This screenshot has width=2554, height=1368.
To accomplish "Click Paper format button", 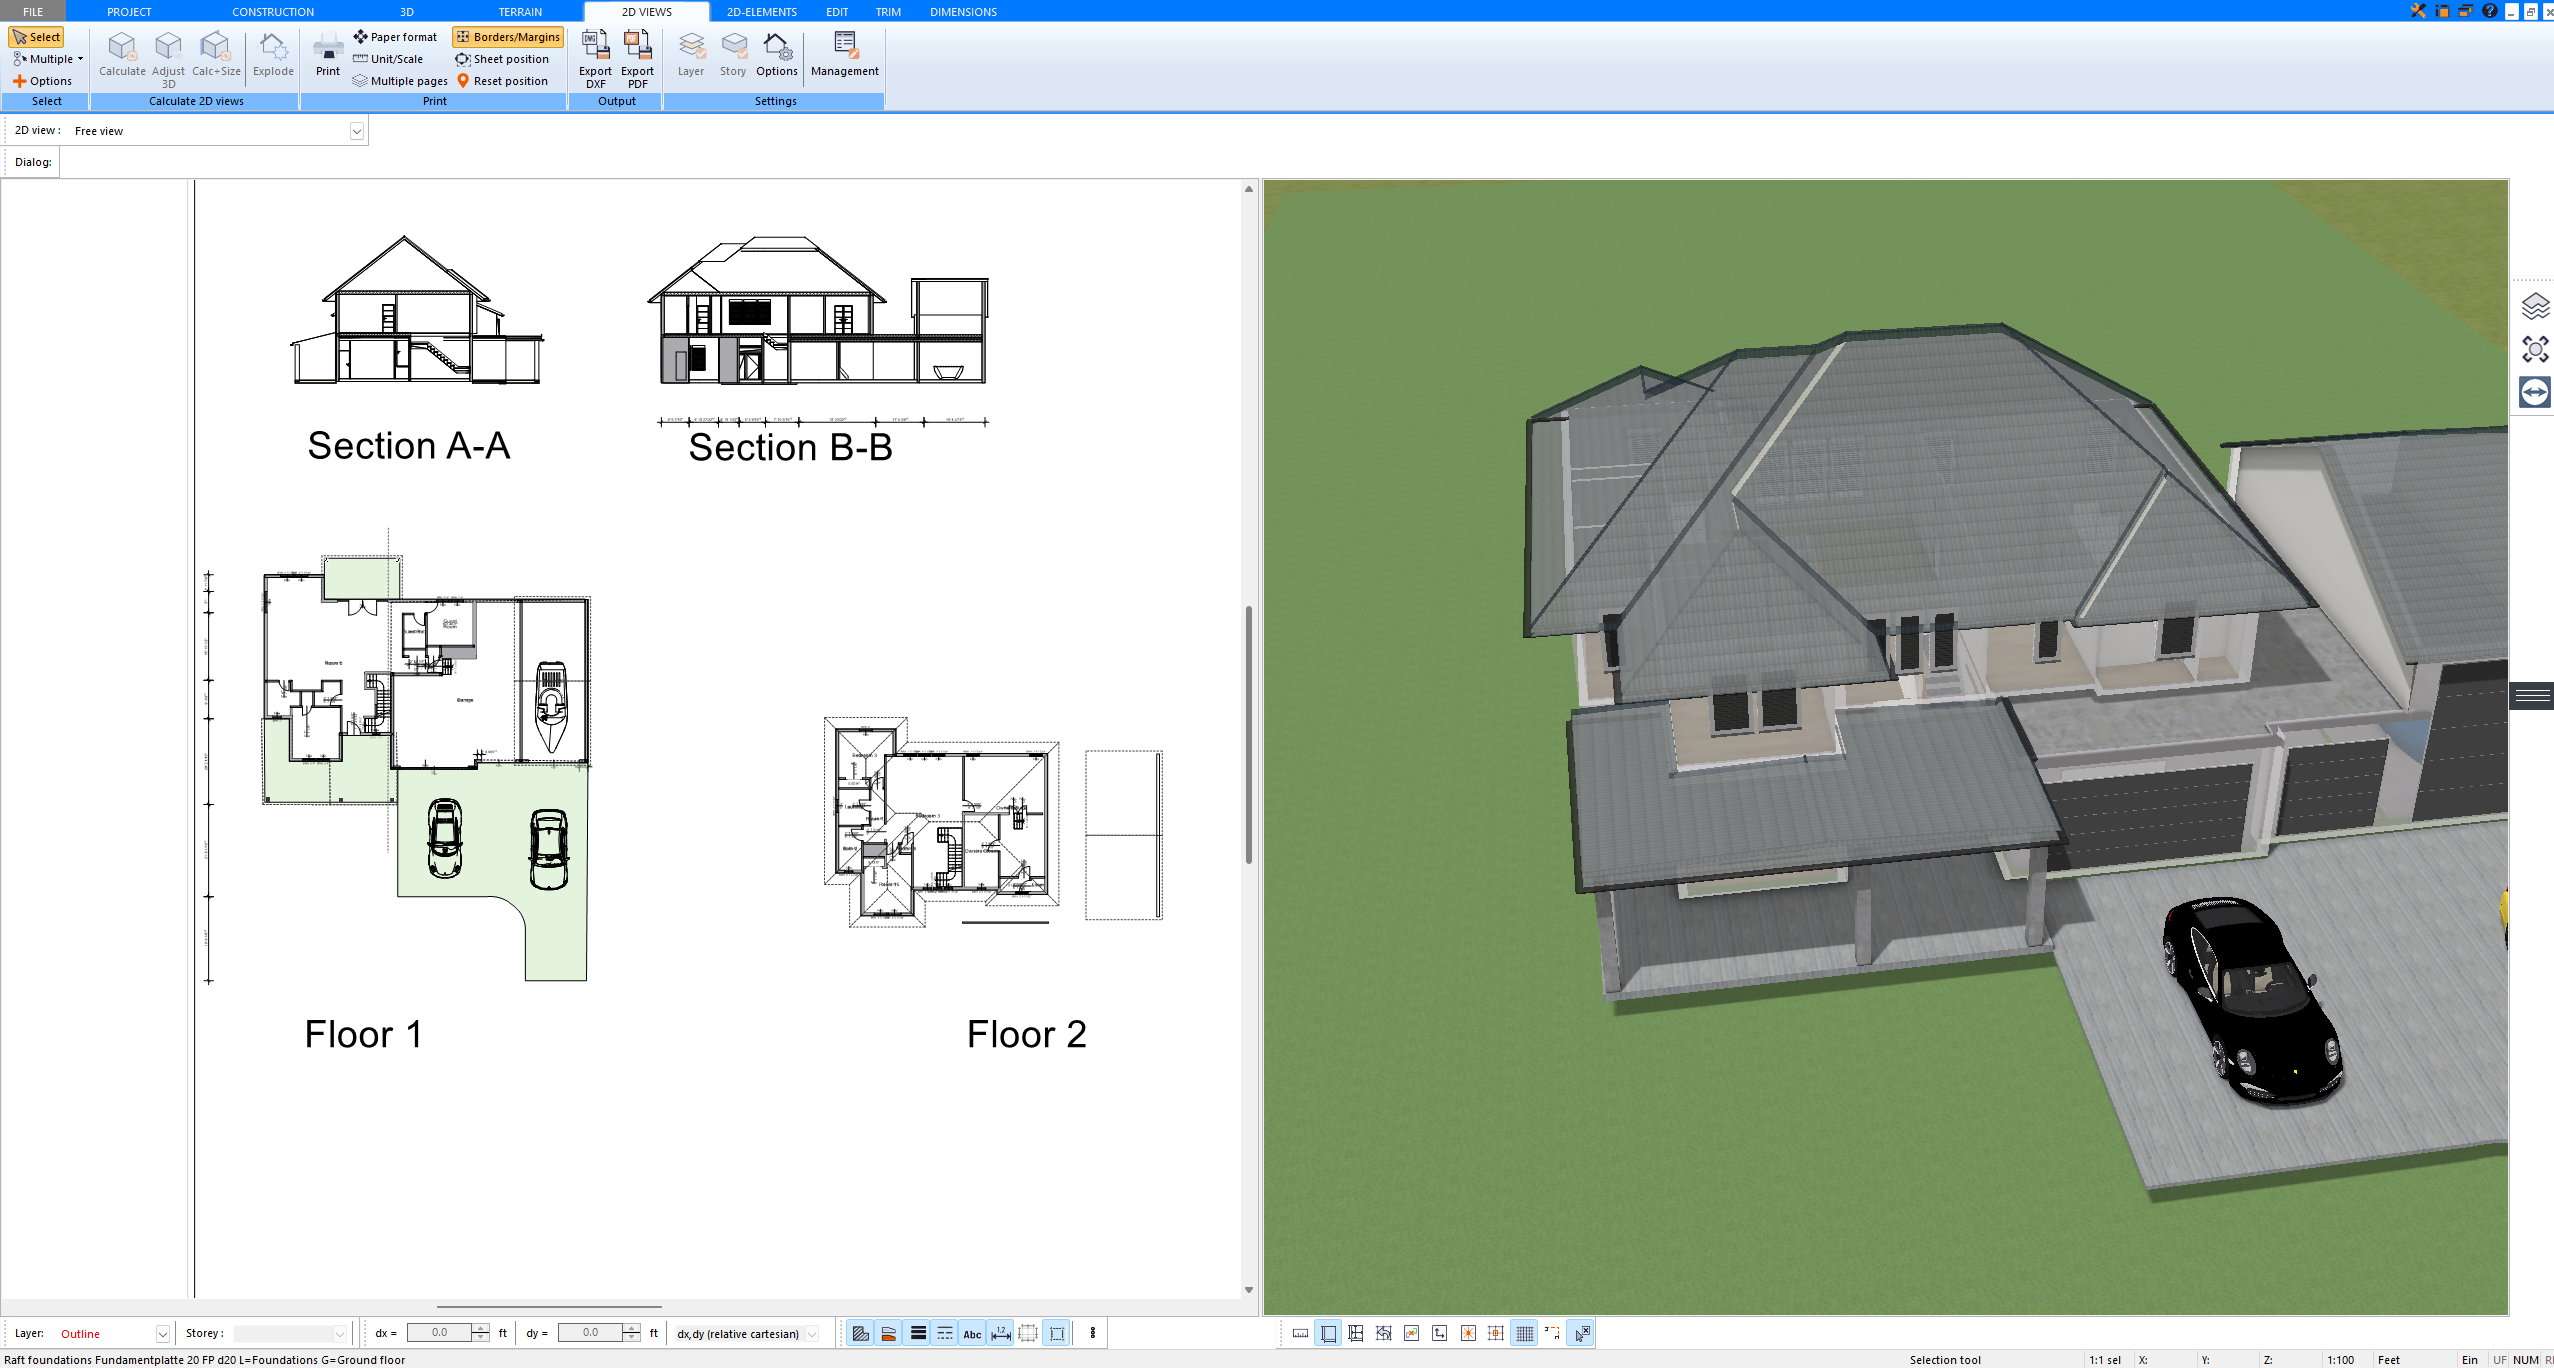I will click(395, 37).
